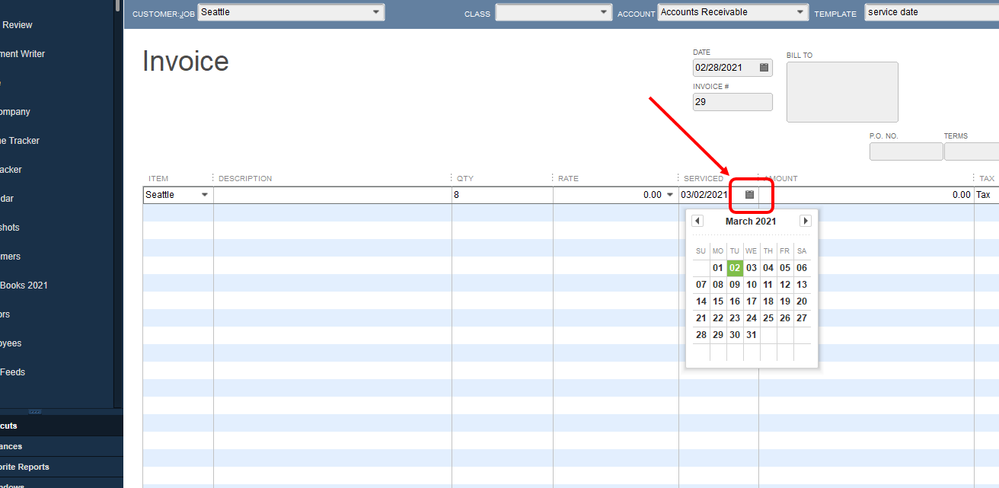Select March 15 in the calendar
This screenshot has height=488, width=999.
[x=718, y=301]
